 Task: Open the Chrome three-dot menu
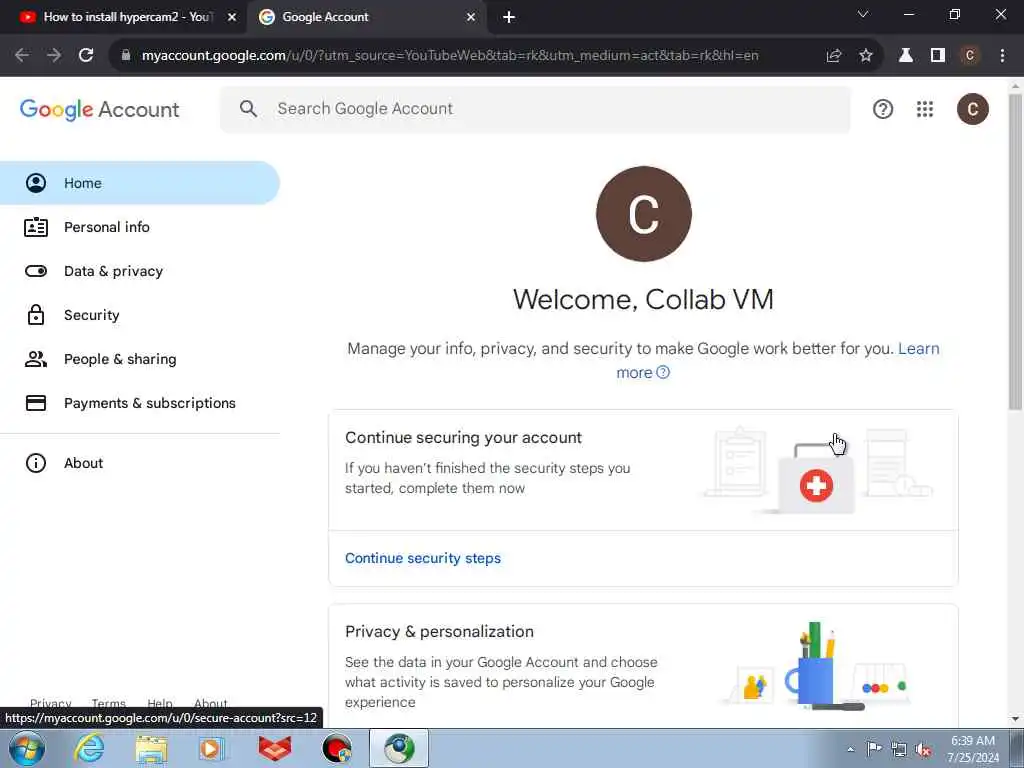pyautogui.click(x=1002, y=56)
